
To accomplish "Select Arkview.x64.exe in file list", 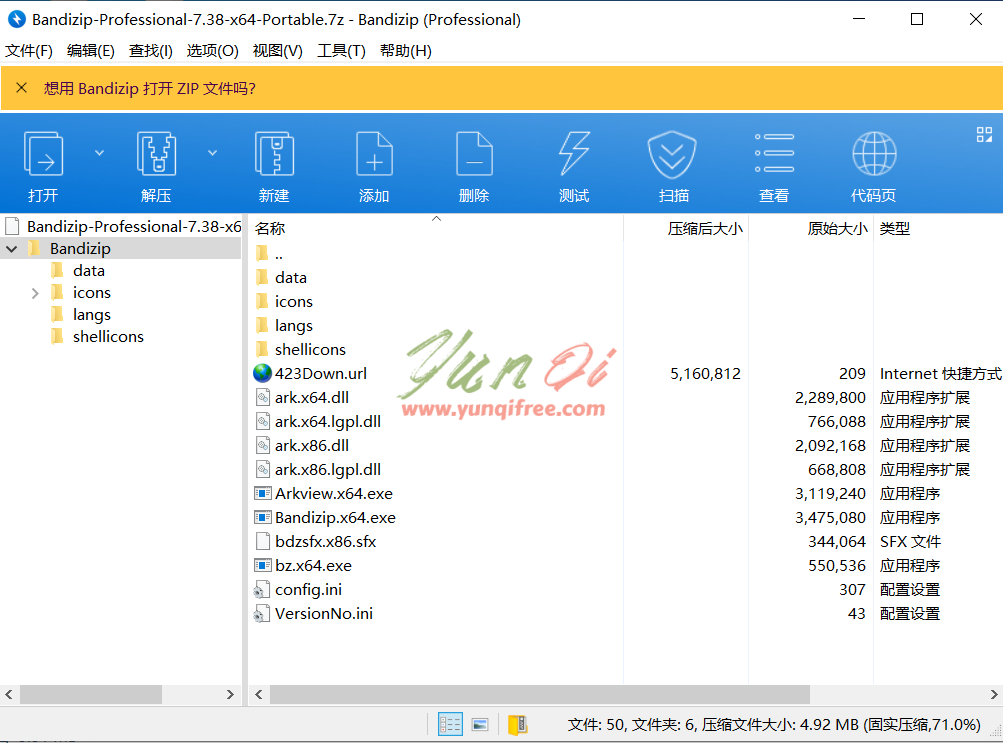I will pos(333,494).
